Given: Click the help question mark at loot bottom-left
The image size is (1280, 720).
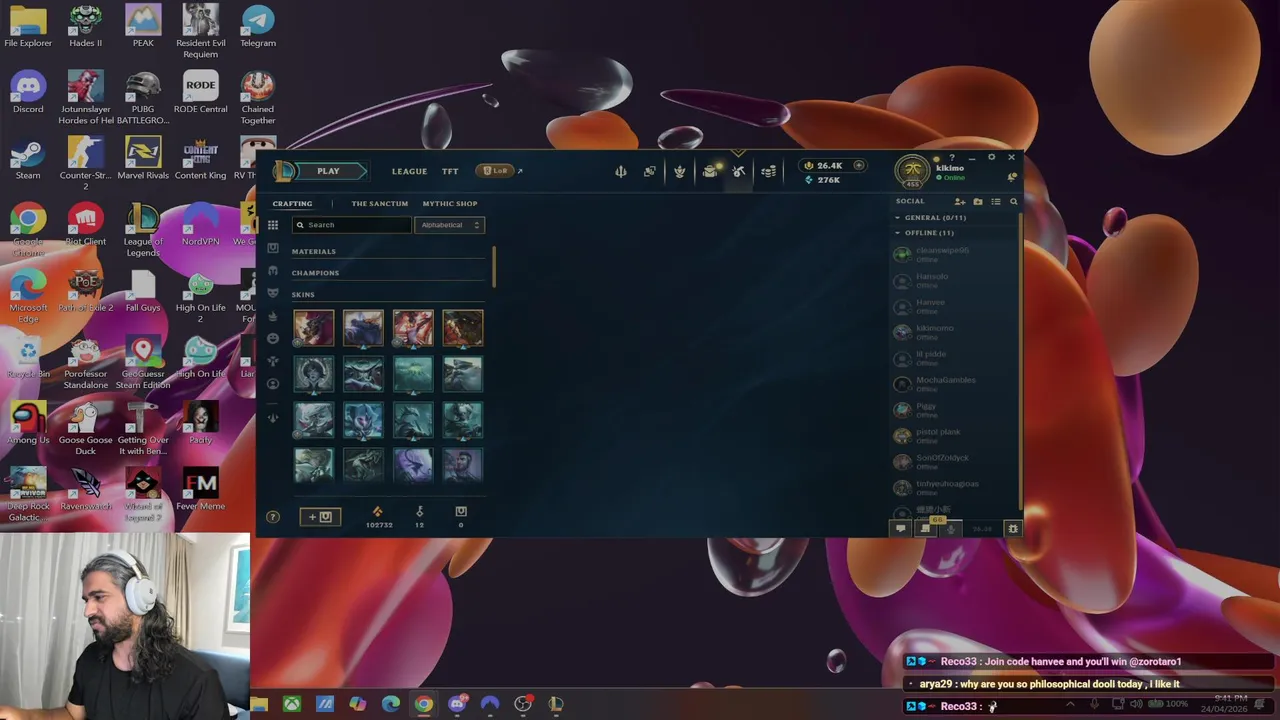Looking at the screenshot, I should (273, 517).
